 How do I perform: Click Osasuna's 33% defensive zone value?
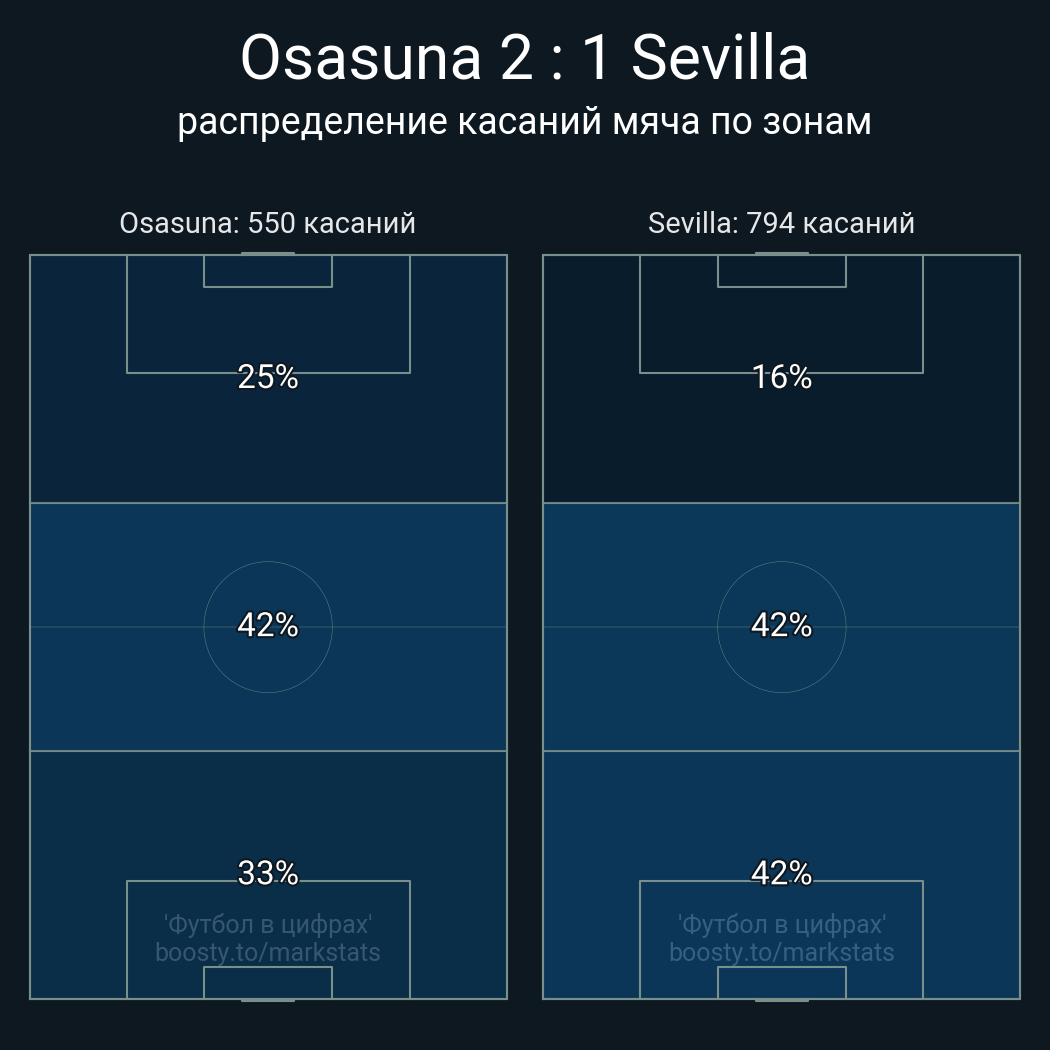pyautogui.click(x=268, y=873)
